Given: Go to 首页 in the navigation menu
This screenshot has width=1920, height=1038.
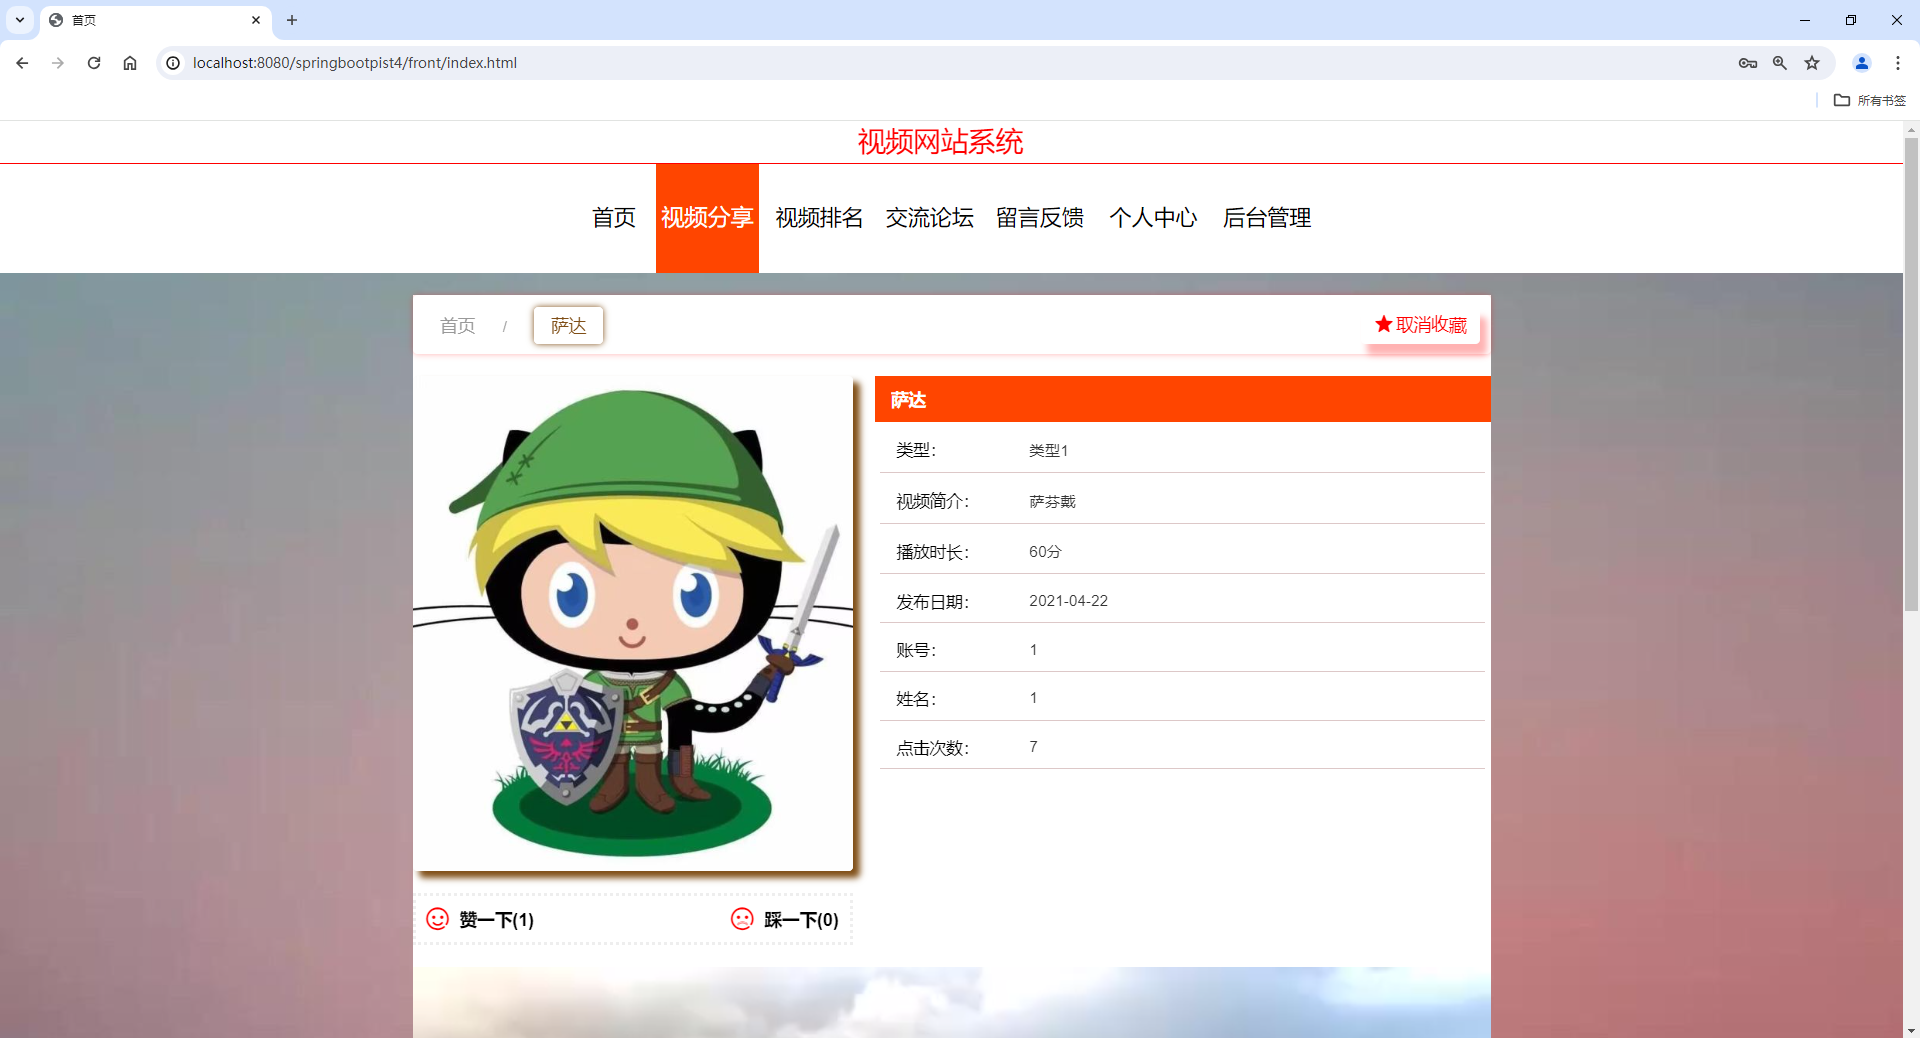Looking at the screenshot, I should pyautogui.click(x=614, y=218).
